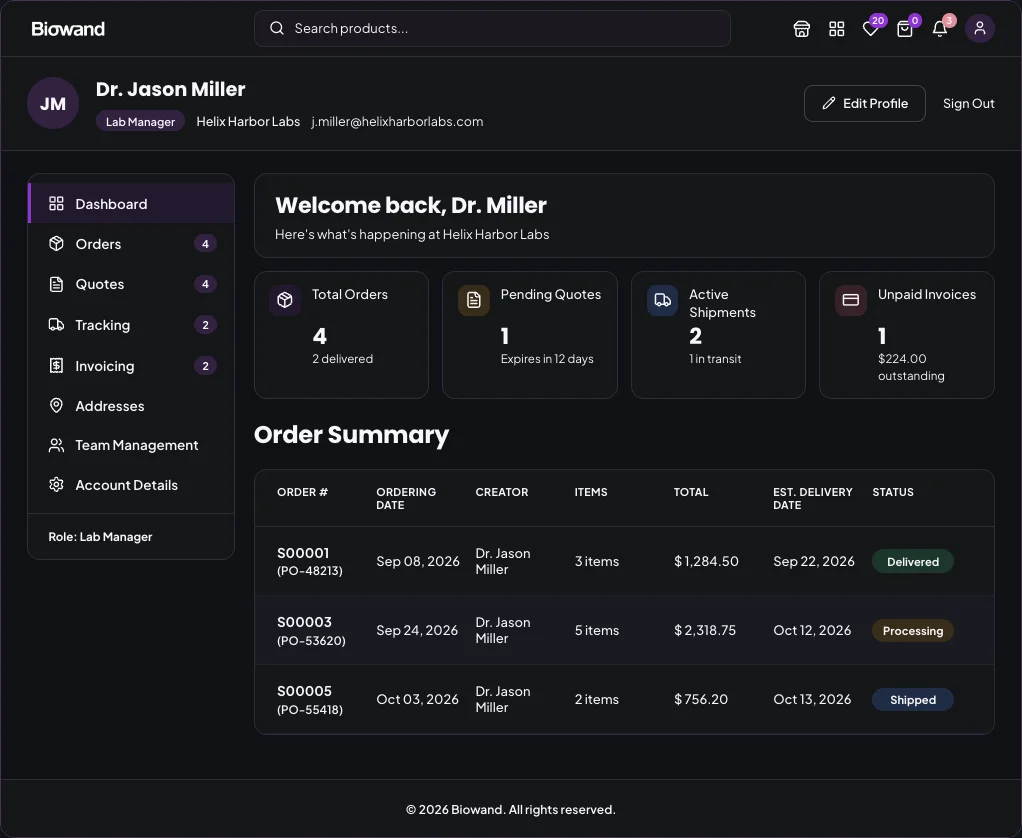Image resolution: width=1022 pixels, height=838 pixels.
Task: Click the Biowand logo
Action: pos(68,29)
